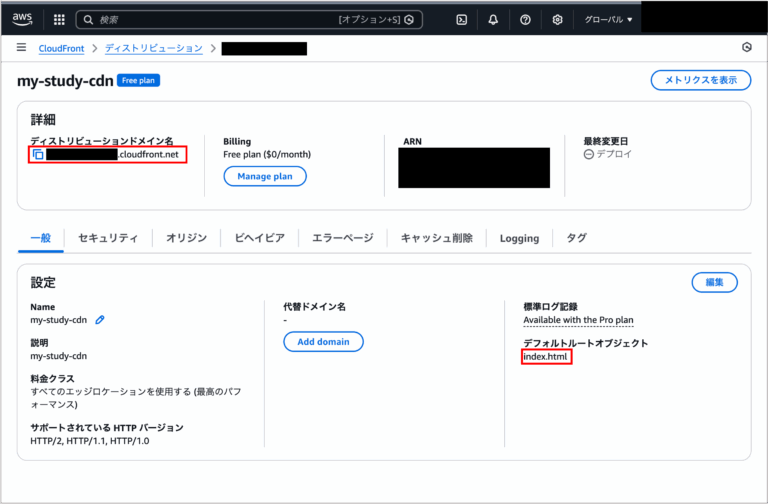Copy the distribution domain name
The height and width of the screenshot is (504, 768).
click(38, 155)
